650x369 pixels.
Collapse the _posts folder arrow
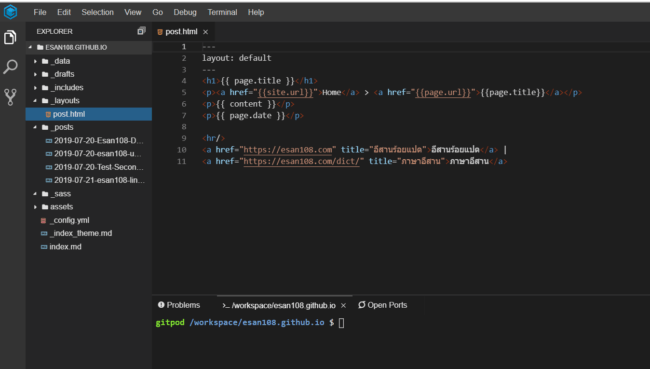[x=35, y=127]
